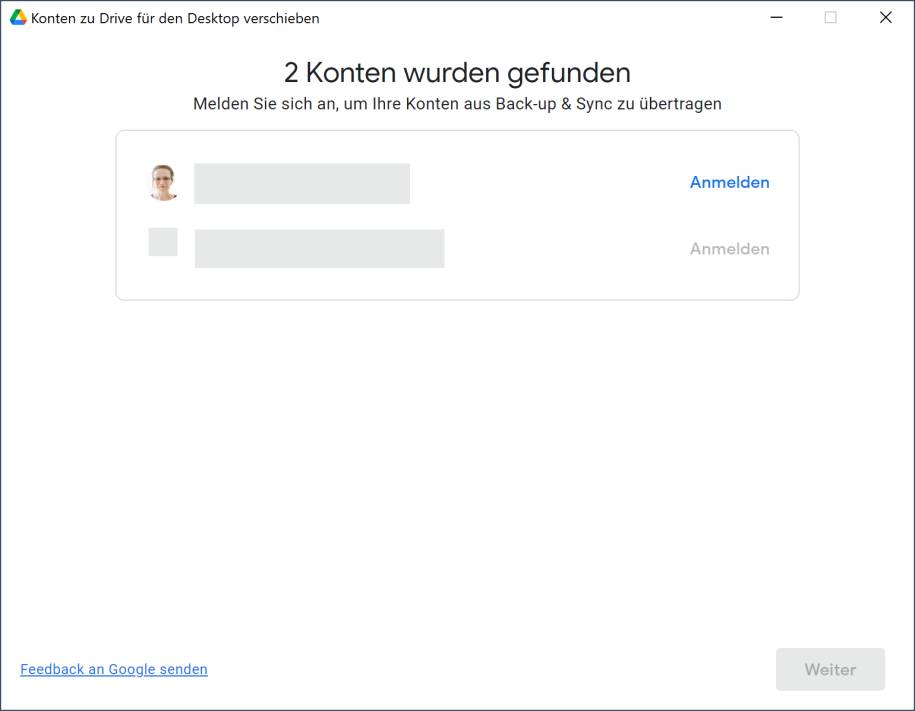
Task: Click the second account's blank avatar placeholder
Action: pyautogui.click(x=163, y=242)
